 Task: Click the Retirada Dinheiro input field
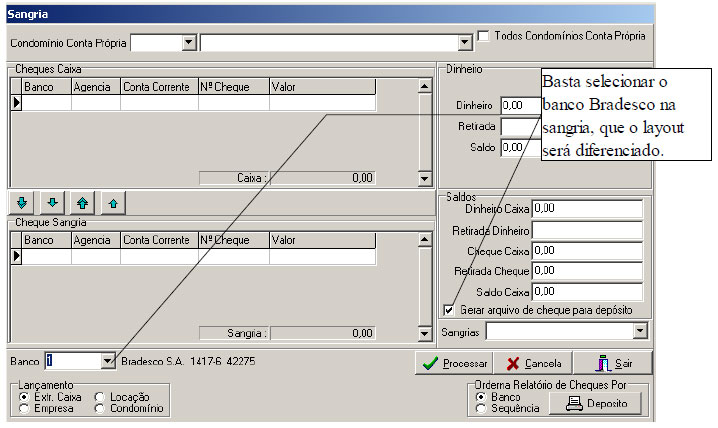coord(586,230)
